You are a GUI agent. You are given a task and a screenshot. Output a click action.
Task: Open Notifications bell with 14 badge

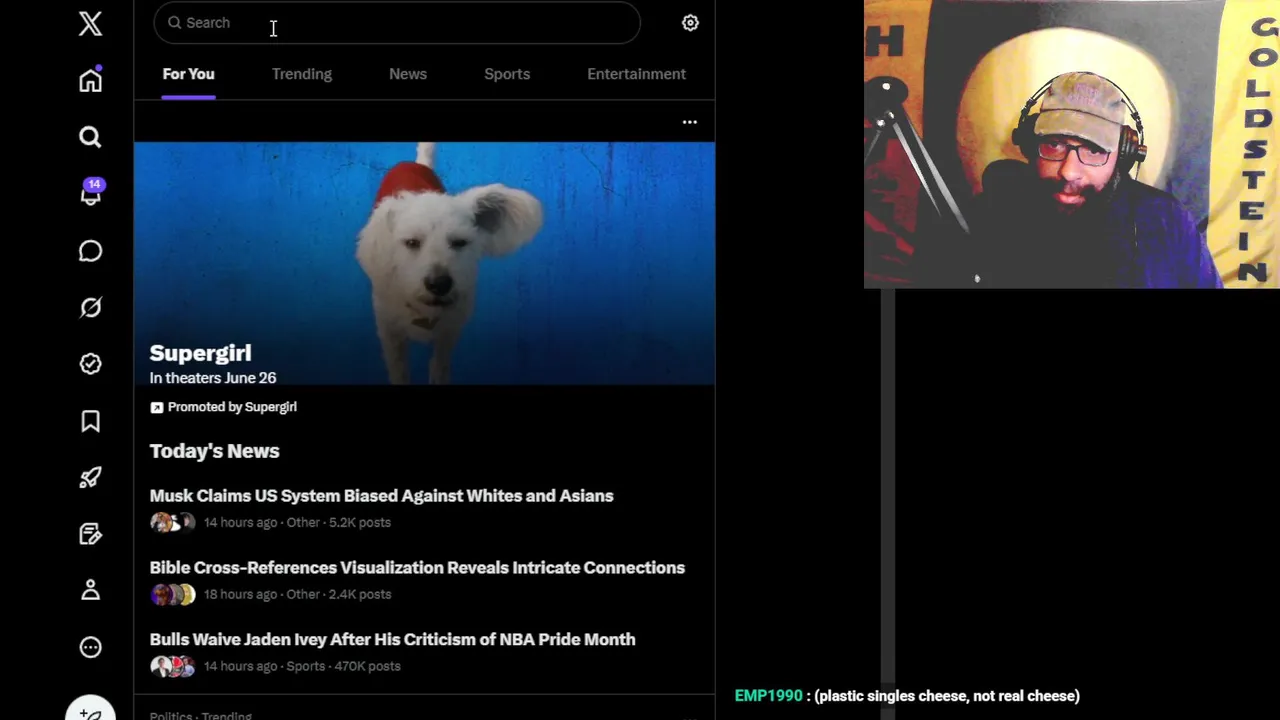[x=91, y=193]
